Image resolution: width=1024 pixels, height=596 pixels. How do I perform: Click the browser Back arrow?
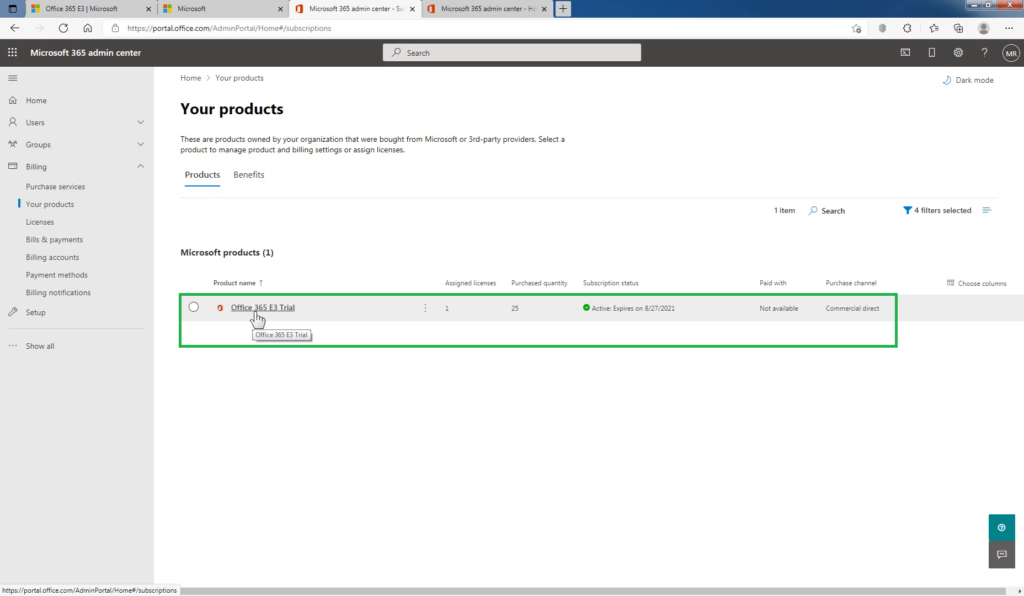pyautogui.click(x=15, y=28)
